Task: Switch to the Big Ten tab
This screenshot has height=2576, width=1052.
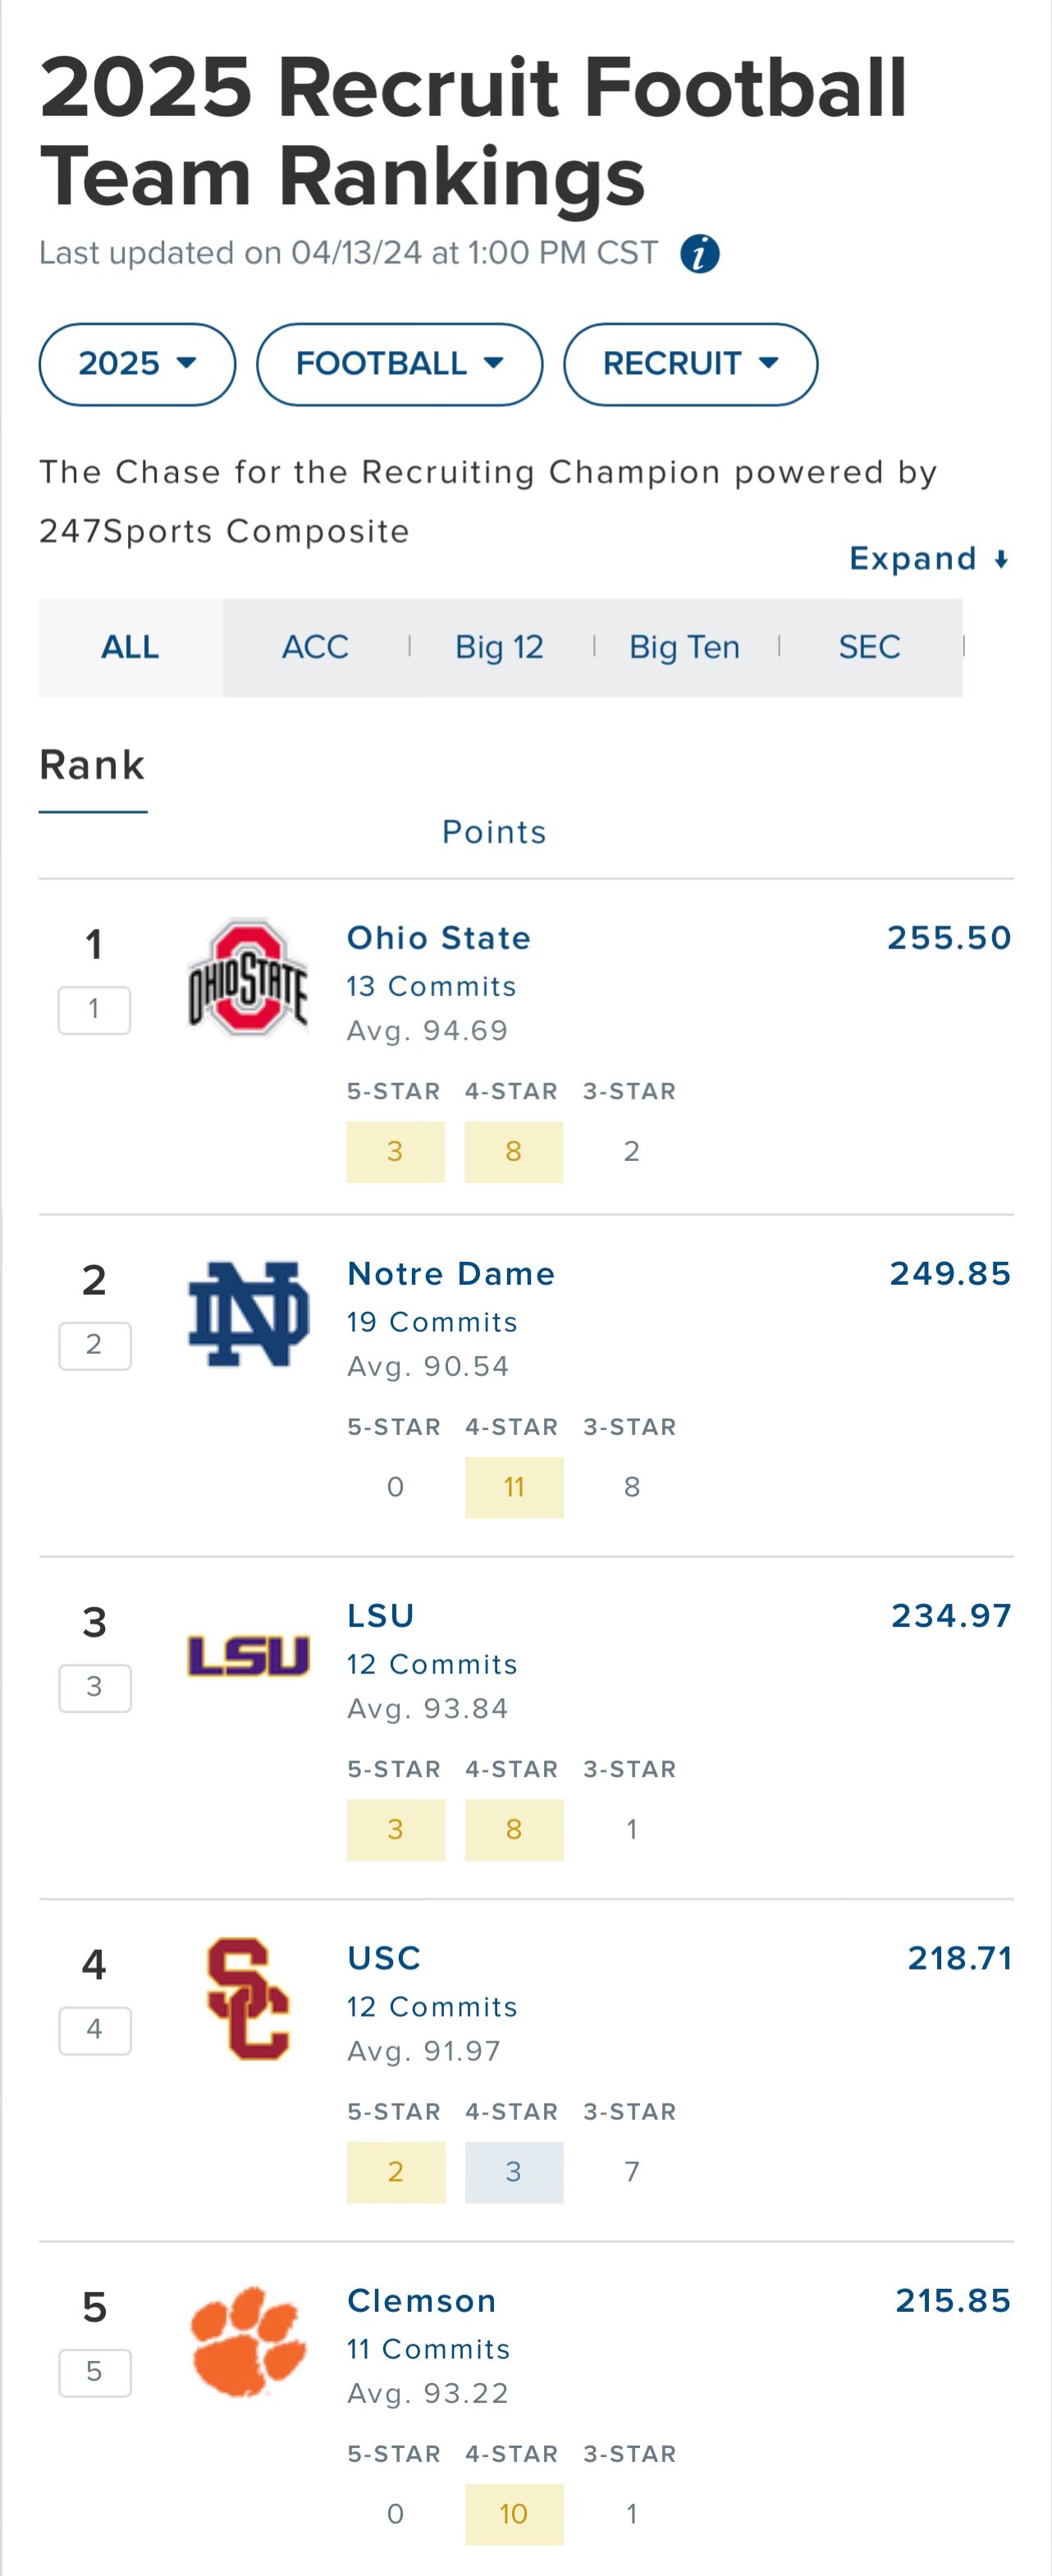Action: 684,647
